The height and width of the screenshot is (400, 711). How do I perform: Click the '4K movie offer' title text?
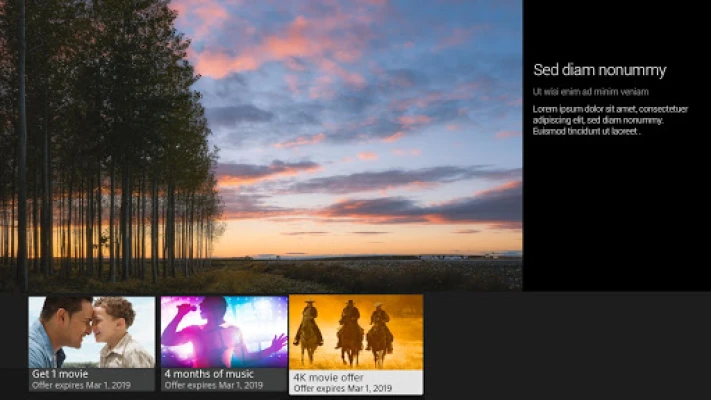pos(328,377)
